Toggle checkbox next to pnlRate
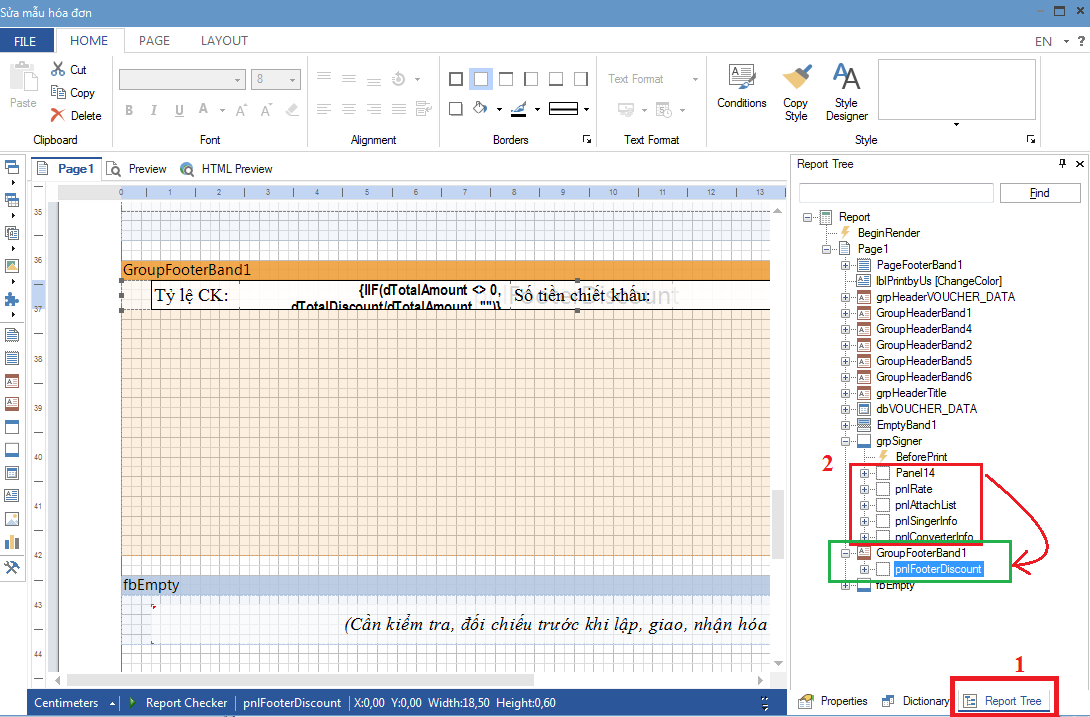The height and width of the screenshot is (717, 1090). pos(883,489)
